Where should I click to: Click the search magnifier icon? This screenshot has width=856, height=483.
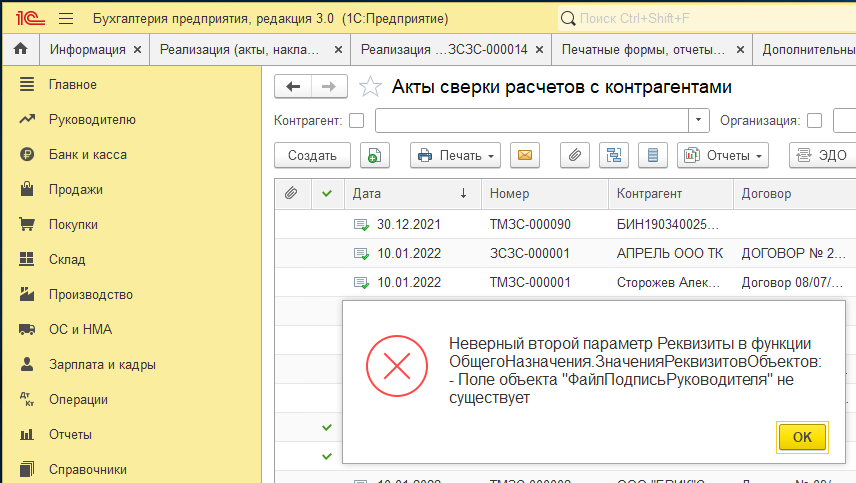(568, 19)
